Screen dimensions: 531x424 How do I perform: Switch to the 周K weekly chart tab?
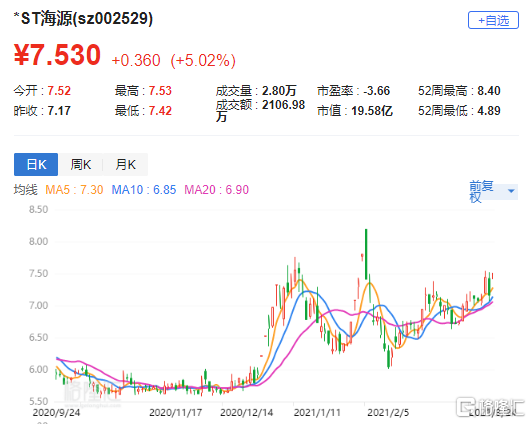pos(81,165)
